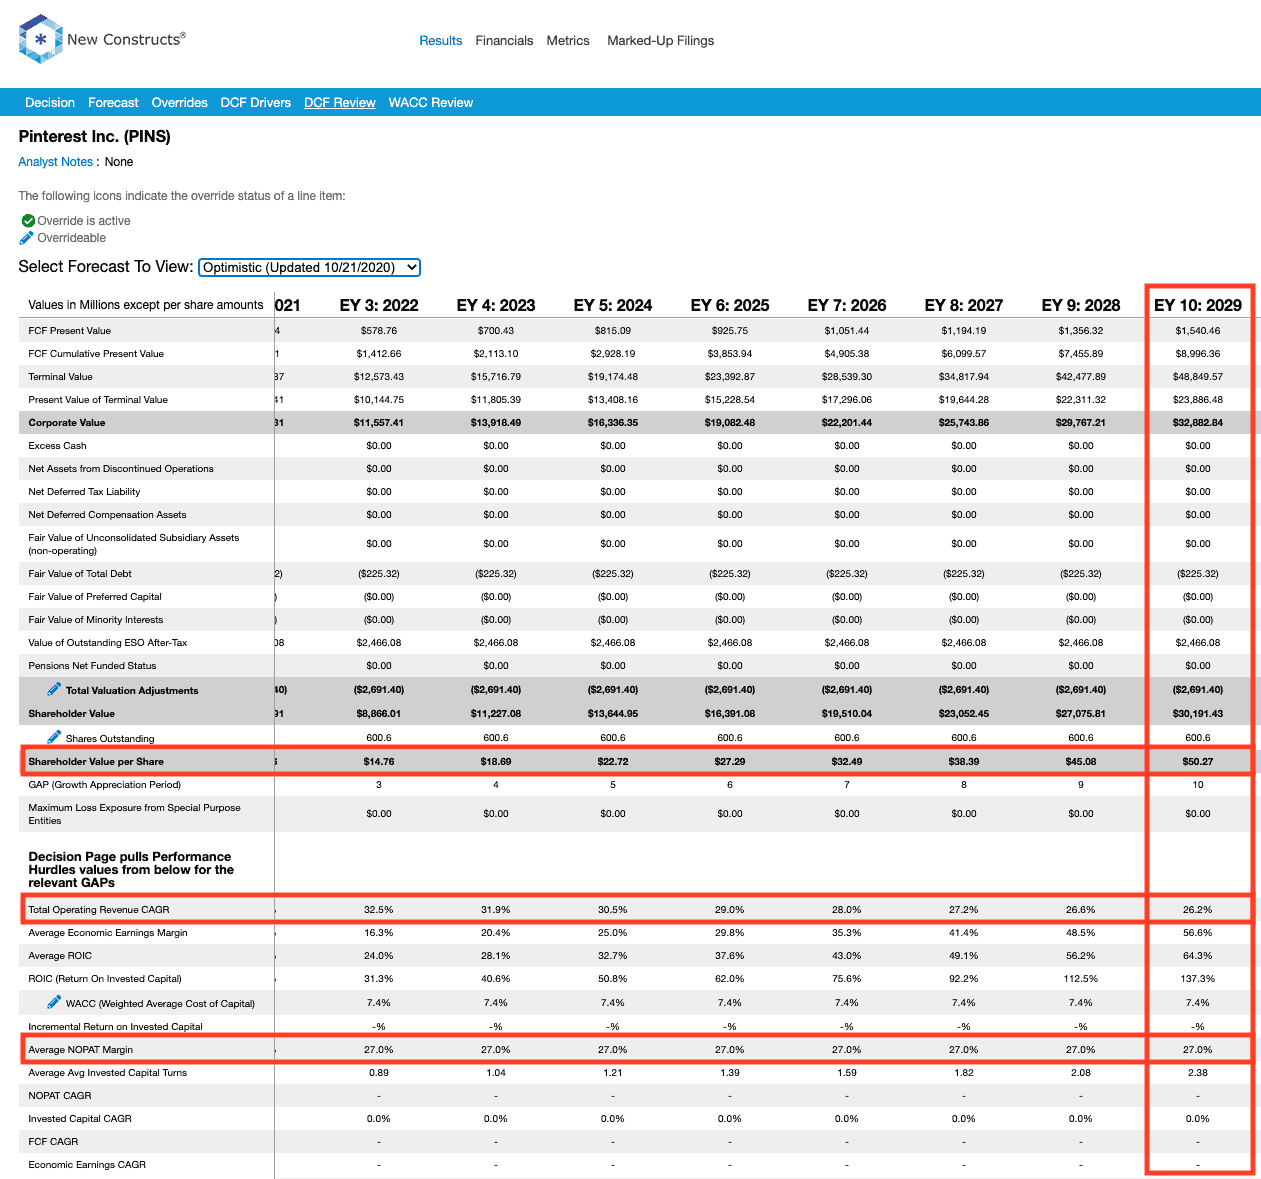Click the $14.76 Shareholder Value per Share cell

[379, 762]
